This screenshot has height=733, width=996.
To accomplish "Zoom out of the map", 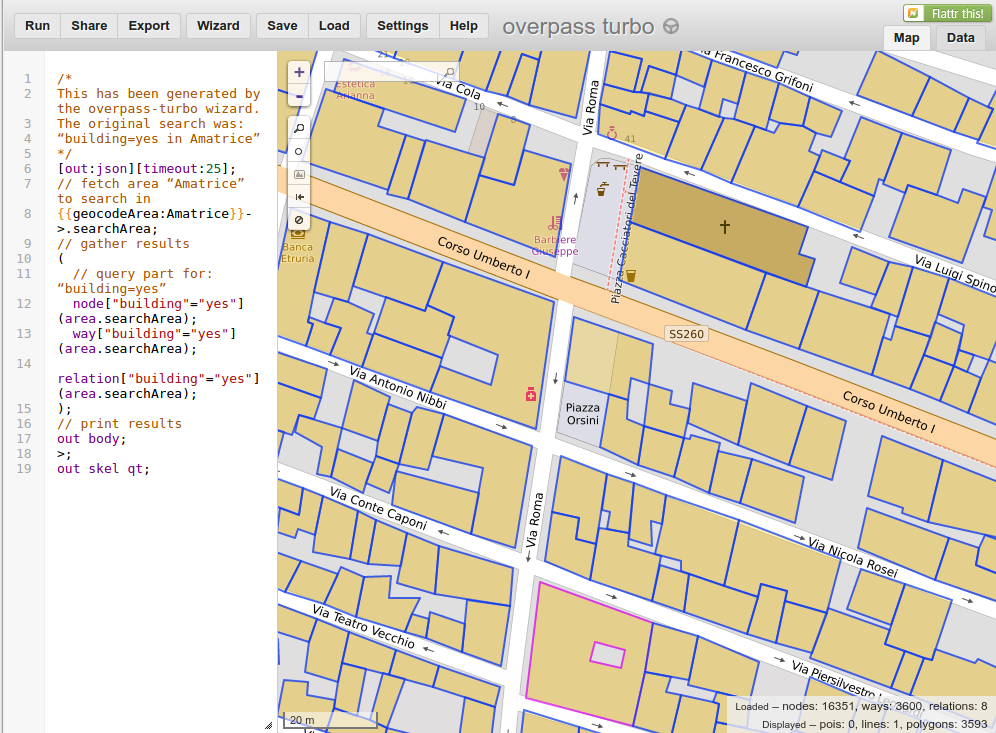I will (299, 97).
